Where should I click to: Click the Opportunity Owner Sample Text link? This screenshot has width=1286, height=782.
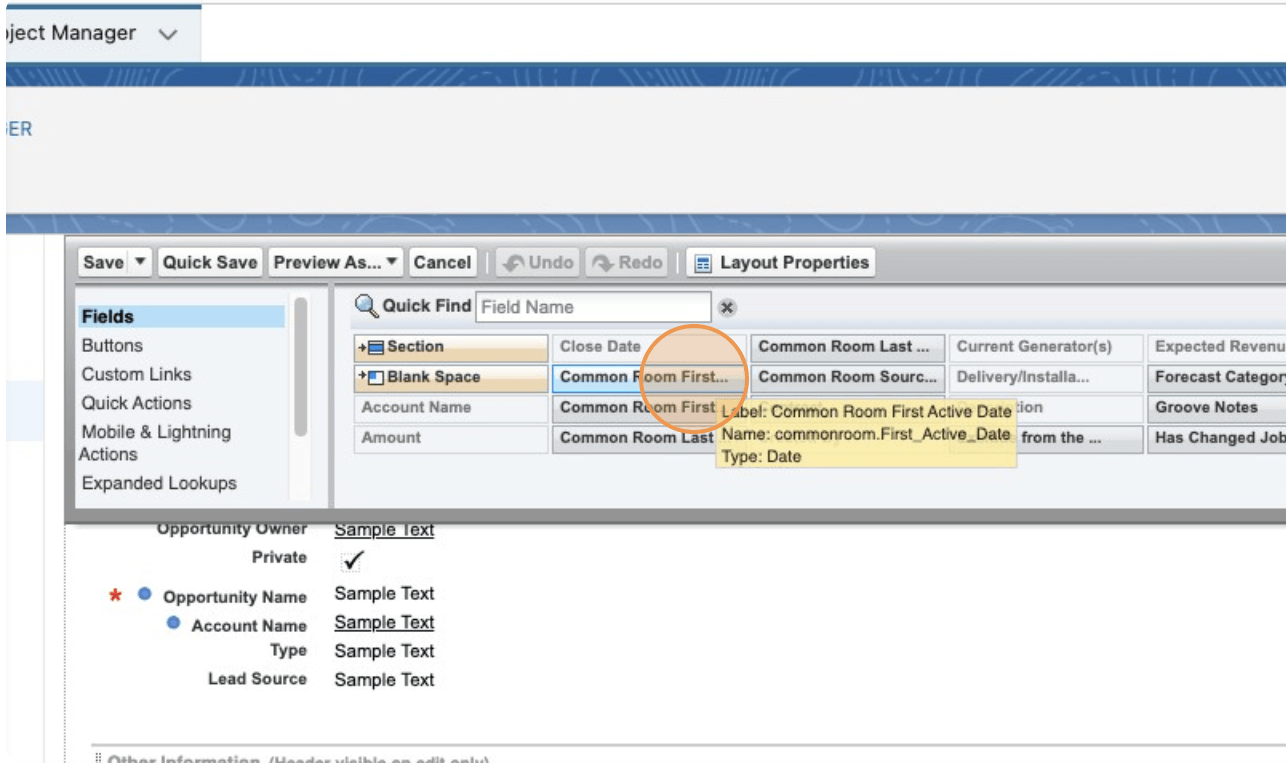[384, 530]
